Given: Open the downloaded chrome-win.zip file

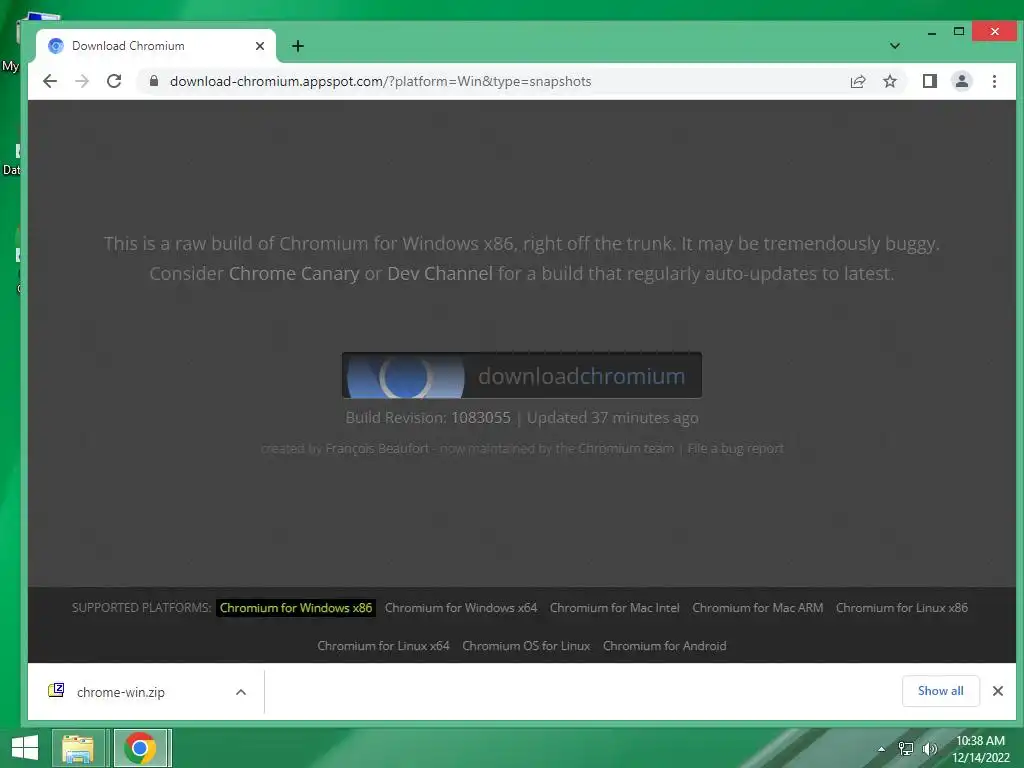Looking at the screenshot, I should 120,692.
